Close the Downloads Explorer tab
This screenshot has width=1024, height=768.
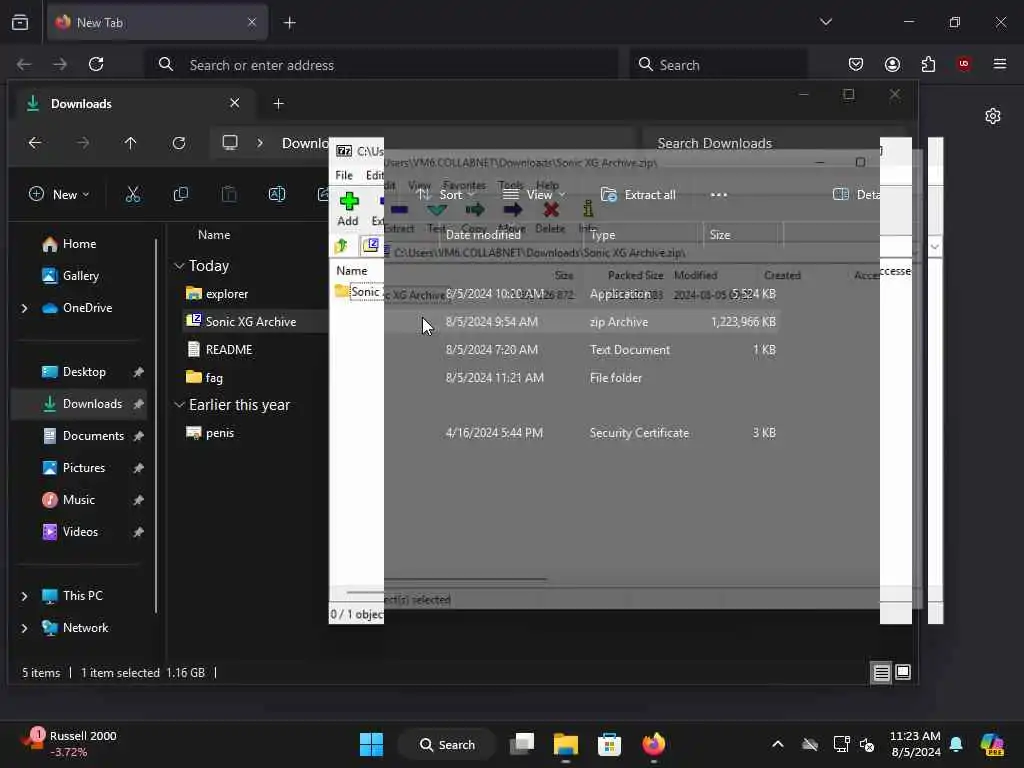pyautogui.click(x=234, y=103)
